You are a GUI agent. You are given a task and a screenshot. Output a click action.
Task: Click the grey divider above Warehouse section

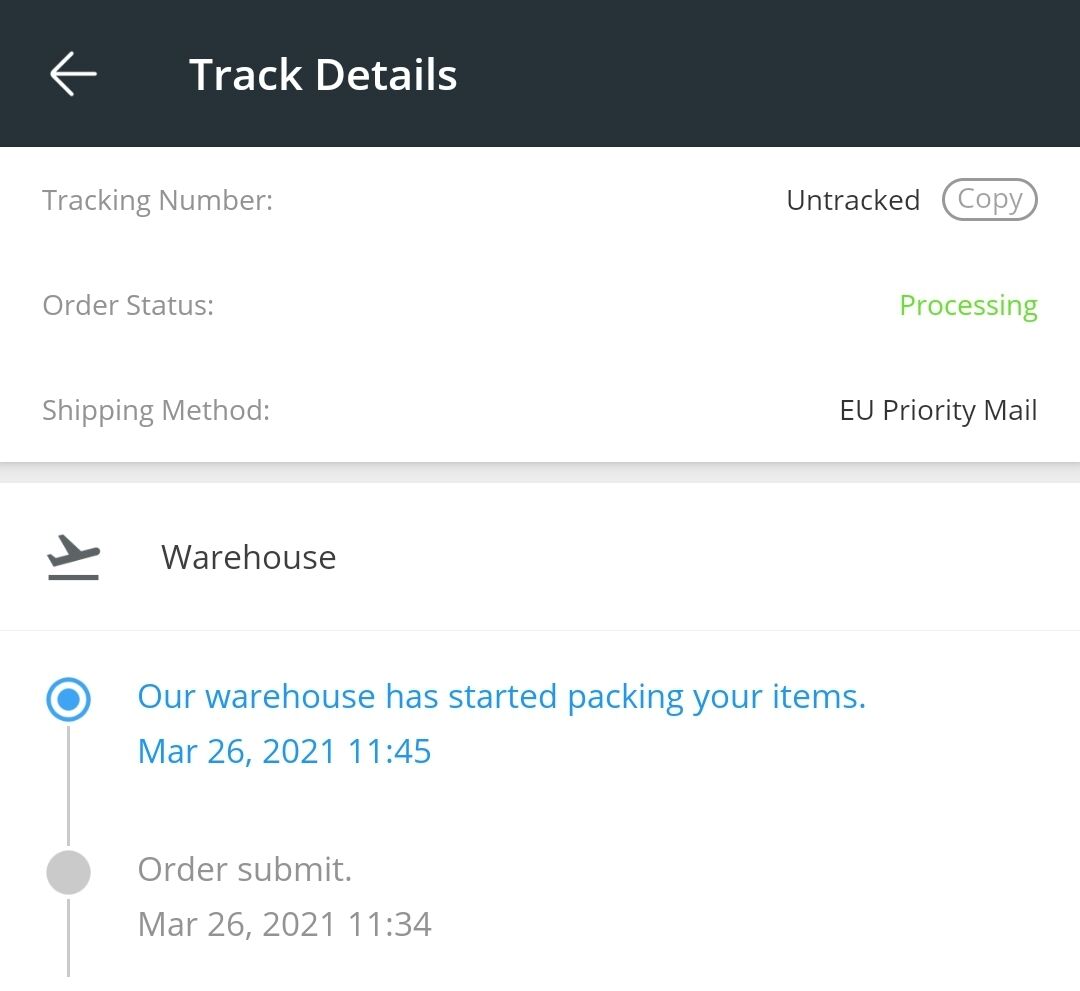click(540, 472)
